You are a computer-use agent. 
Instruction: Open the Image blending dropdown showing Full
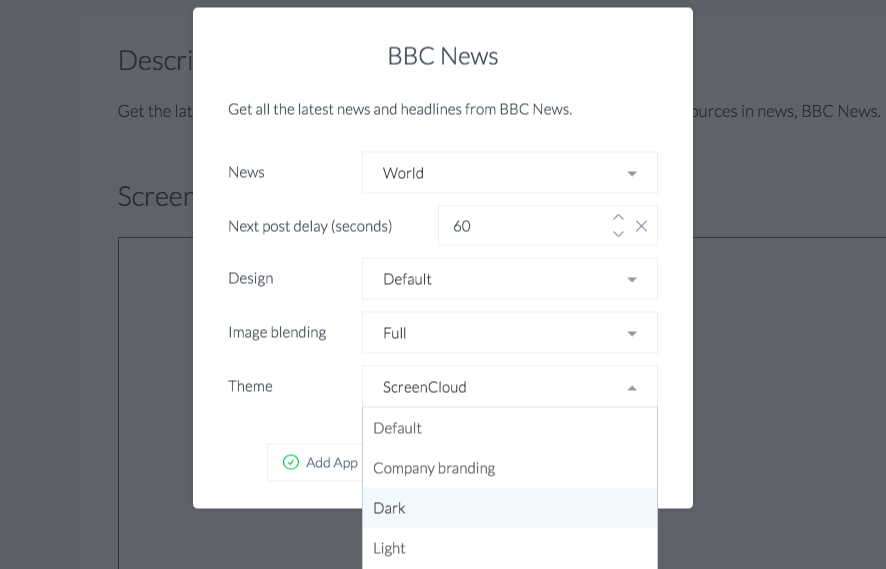[510, 333]
